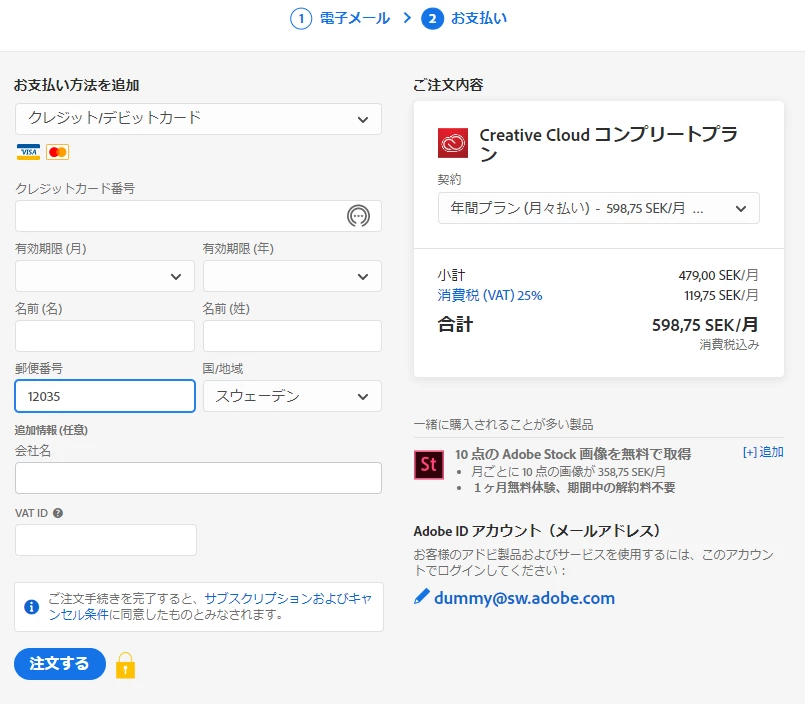Click the 119,75 SEK/月 tax value

pos(721,295)
